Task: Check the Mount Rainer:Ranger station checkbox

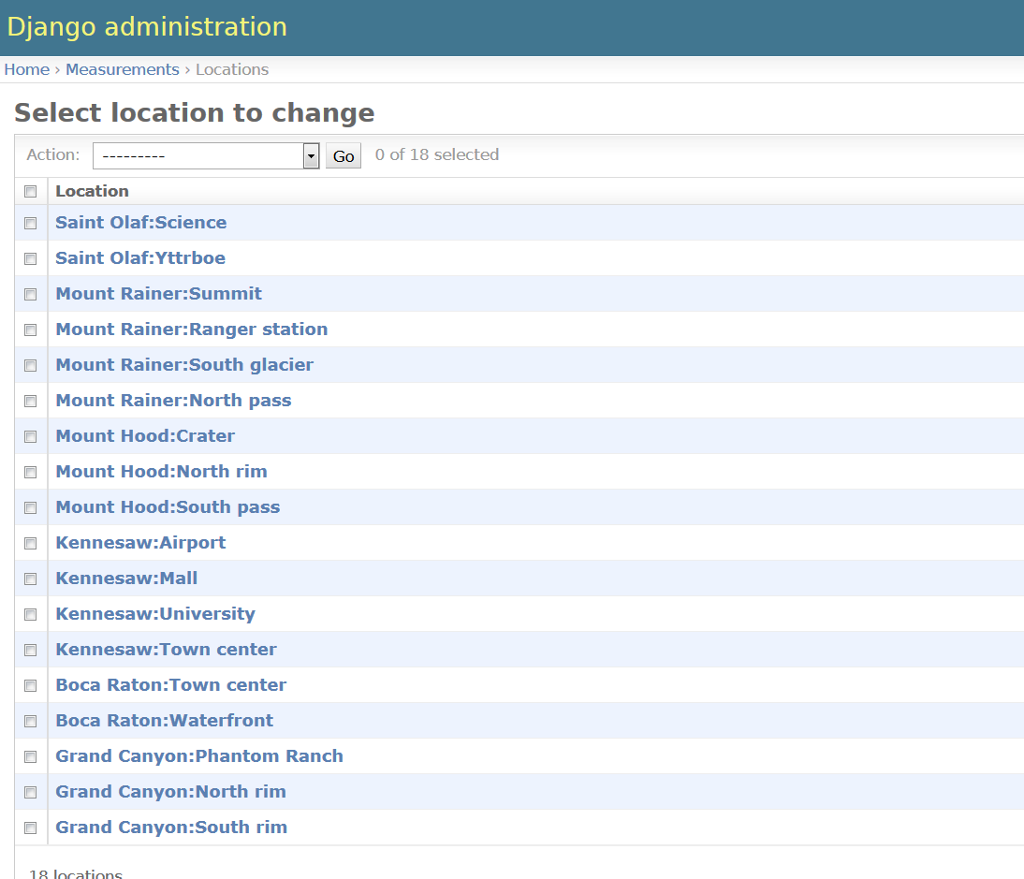Action: [x=31, y=330]
